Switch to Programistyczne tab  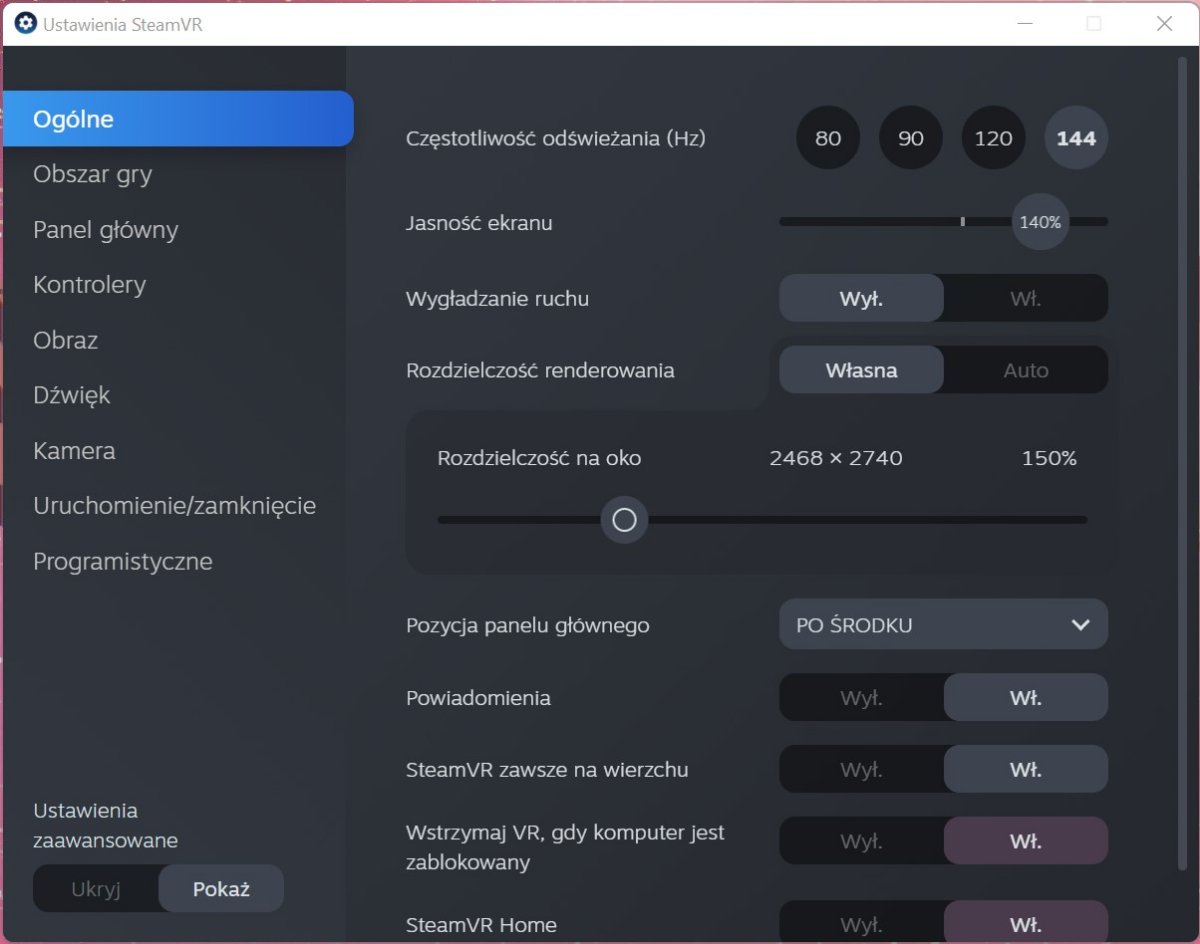122,562
